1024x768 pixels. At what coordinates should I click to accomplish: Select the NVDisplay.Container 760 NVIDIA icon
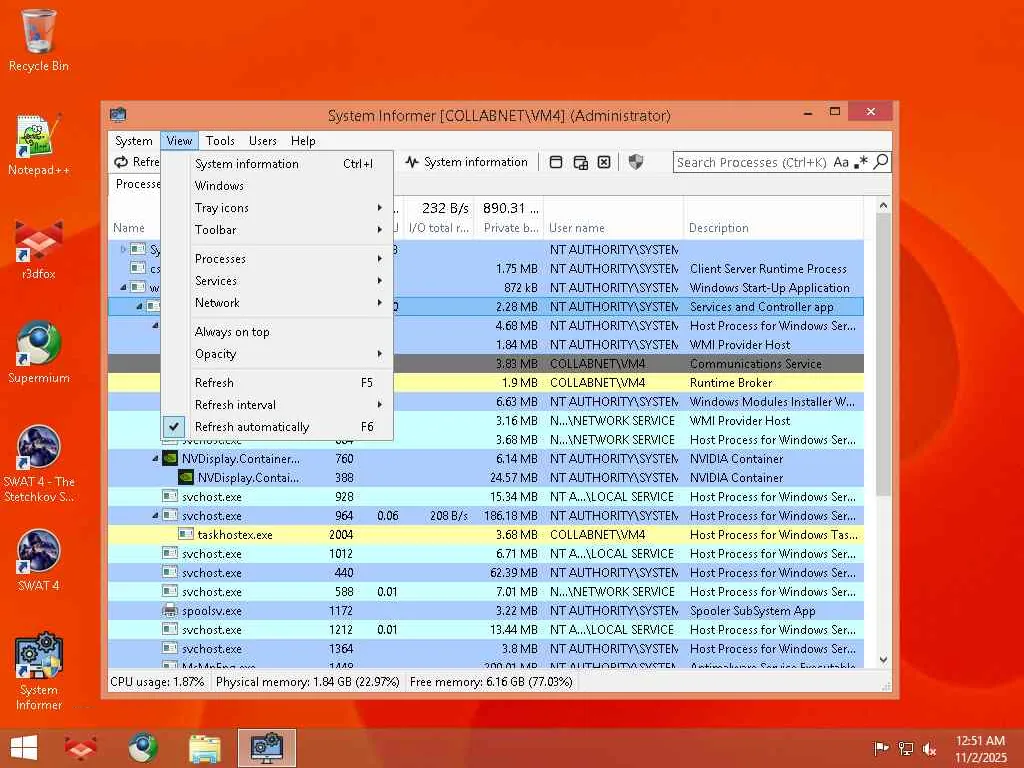170,458
